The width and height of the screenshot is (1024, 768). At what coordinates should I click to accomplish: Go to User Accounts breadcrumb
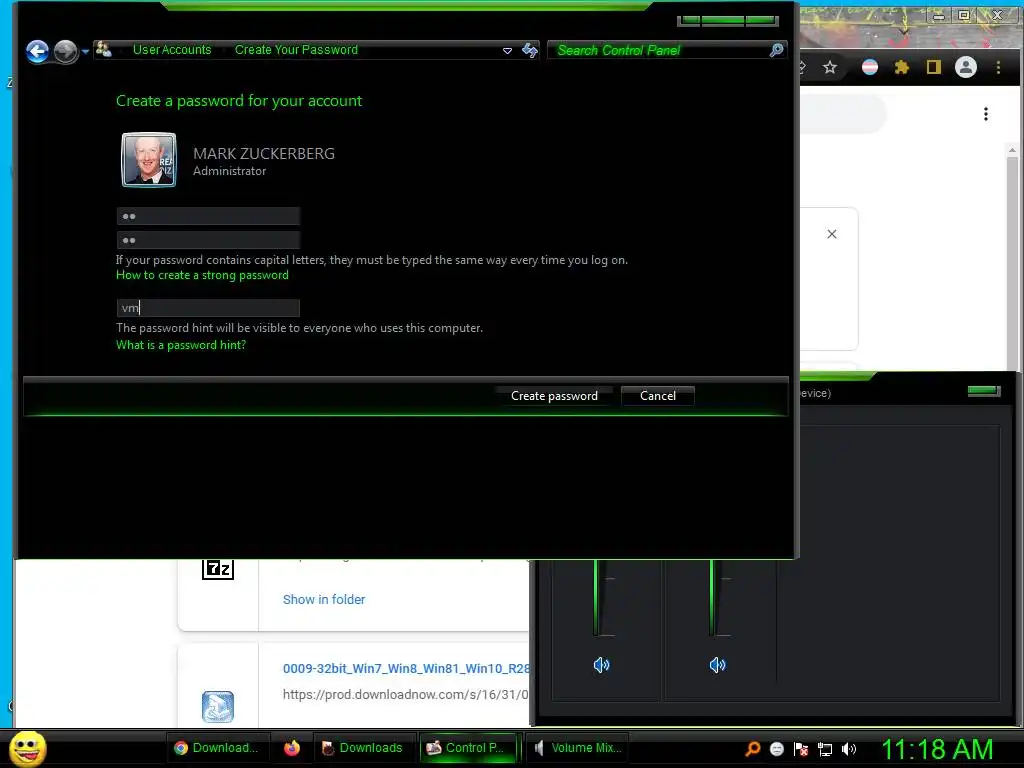(172, 50)
